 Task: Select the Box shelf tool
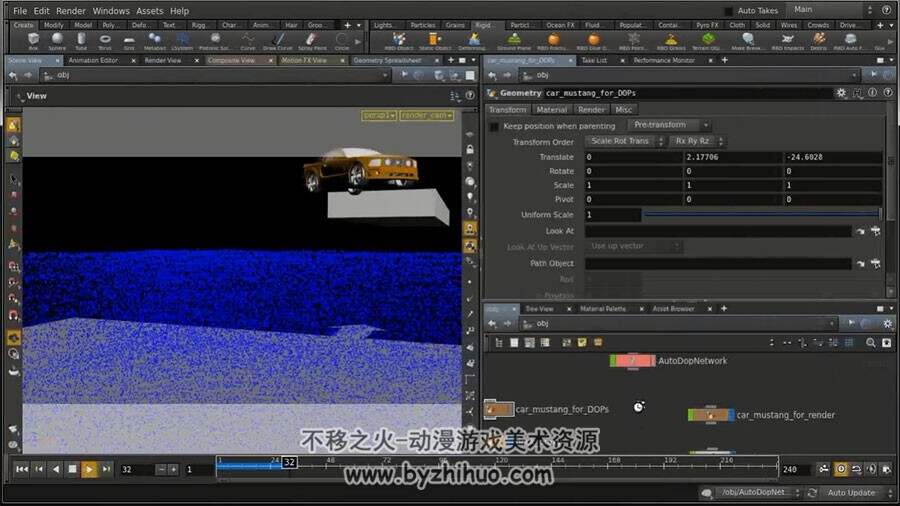[33, 40]
